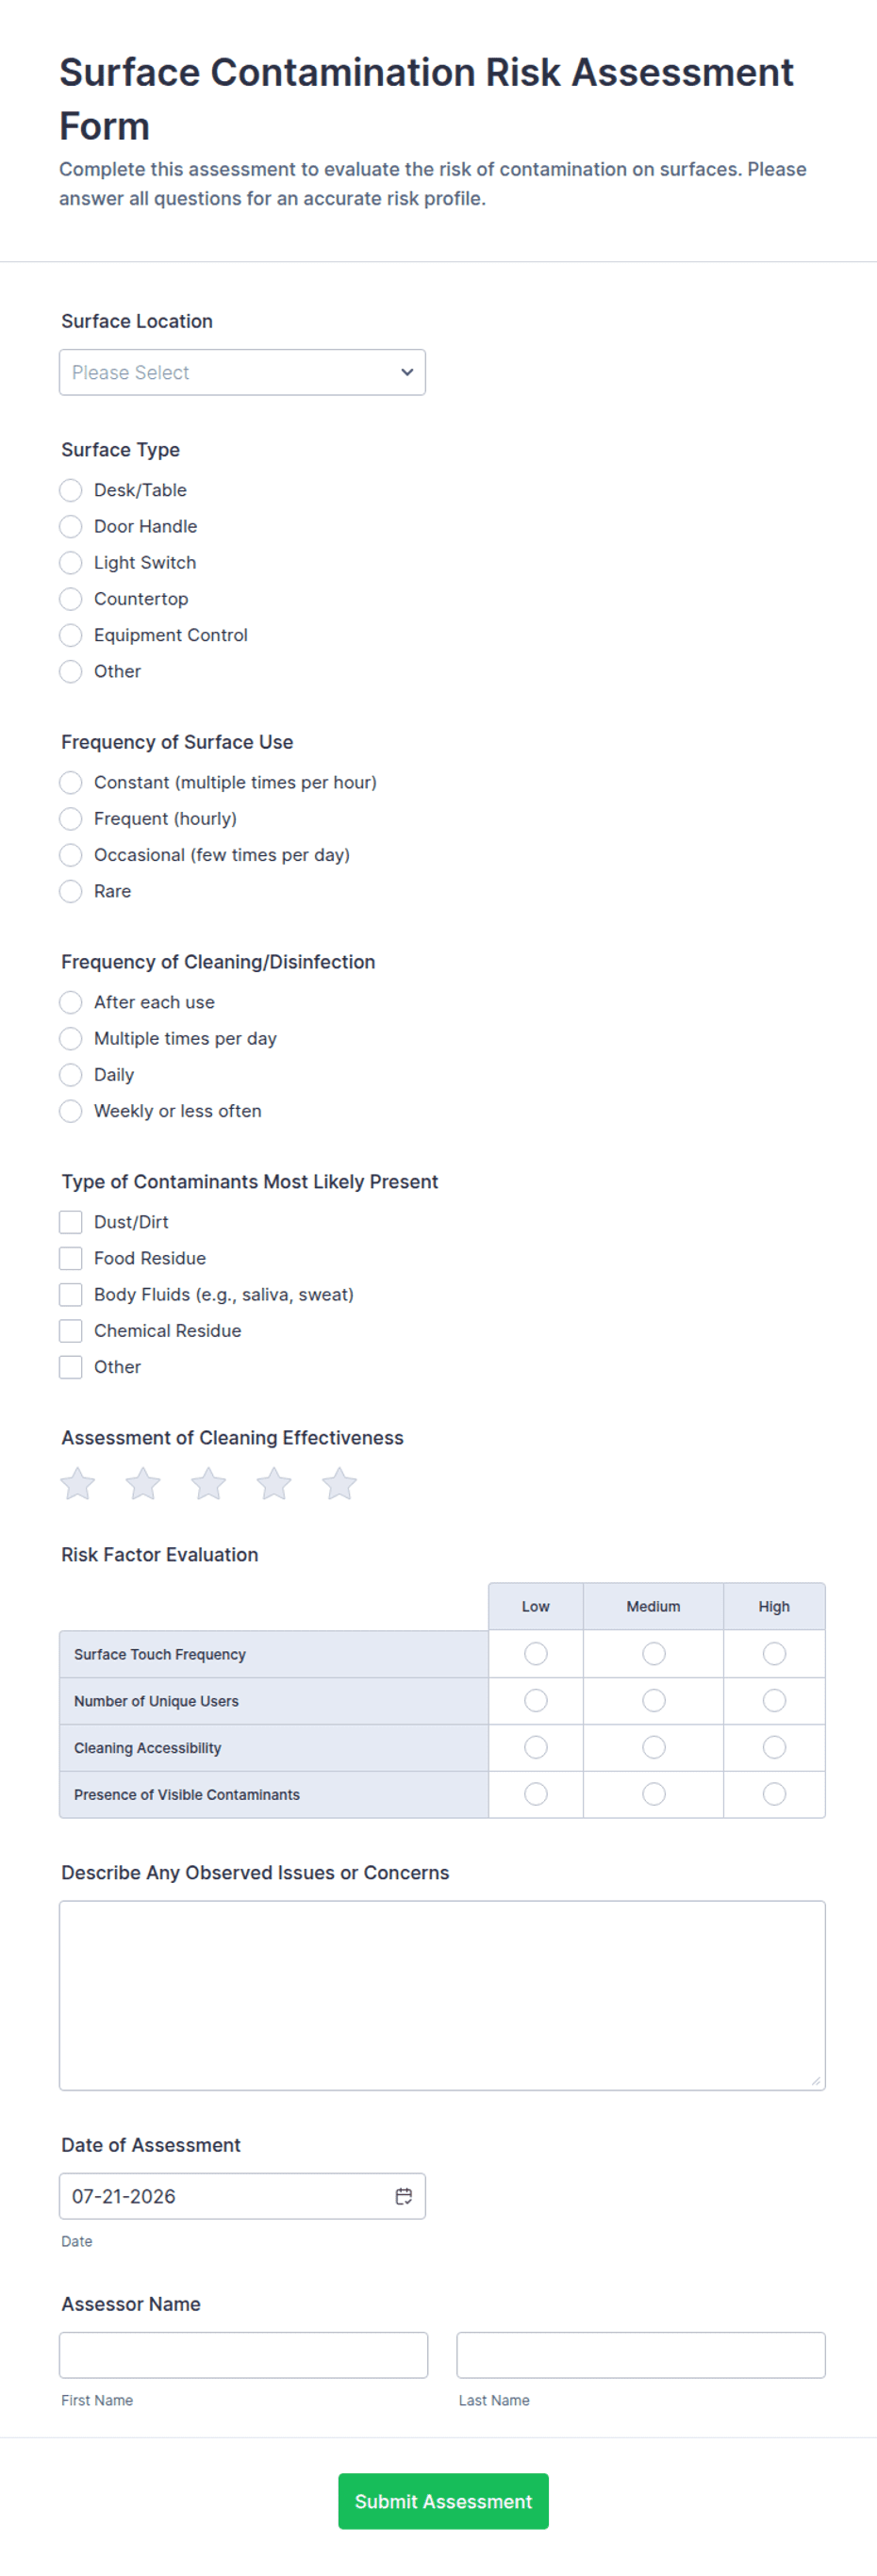Check the Dust/Dirt contaminant box
Viewport: 877px width, 2576px height.
tap(71, 1222)
